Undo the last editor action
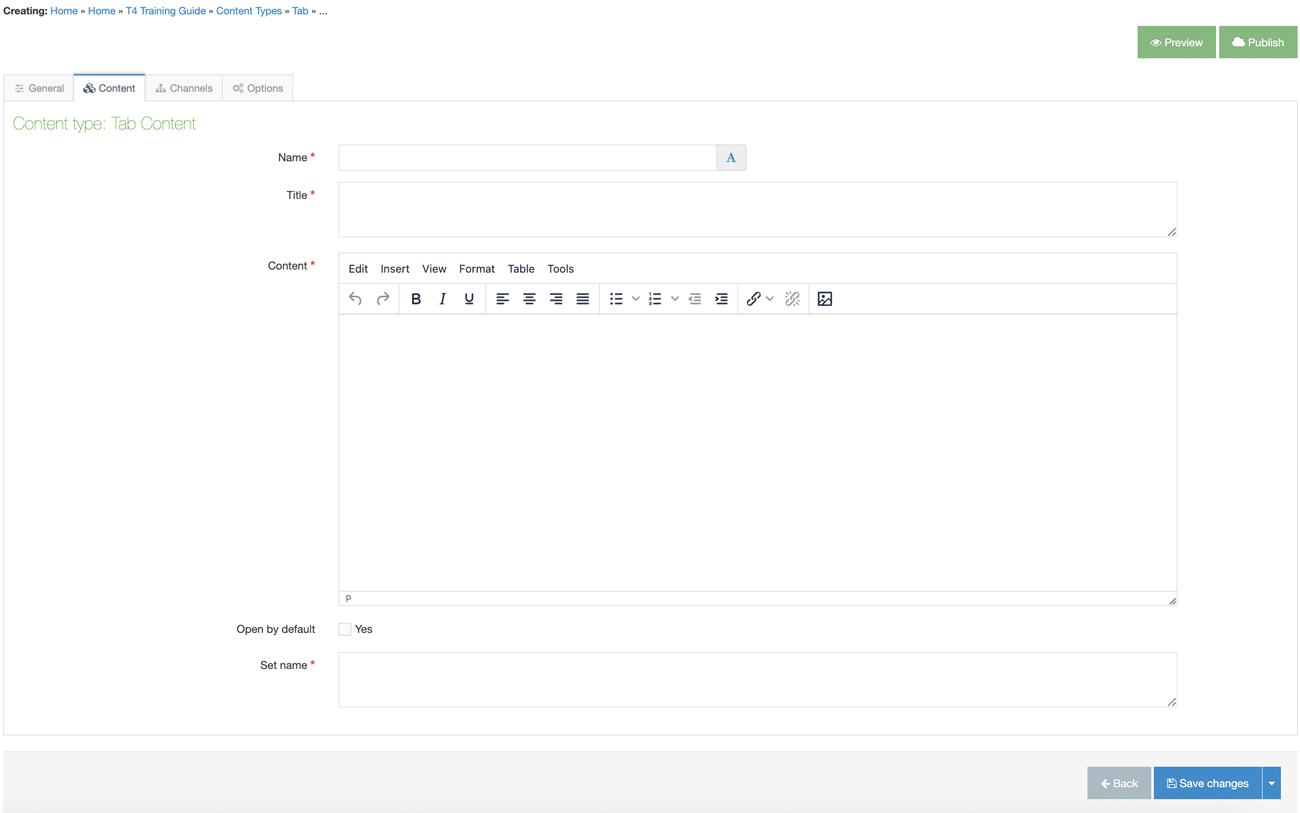Image resolution: width=1300 pixels, height=813 pixels. (355, 299)
